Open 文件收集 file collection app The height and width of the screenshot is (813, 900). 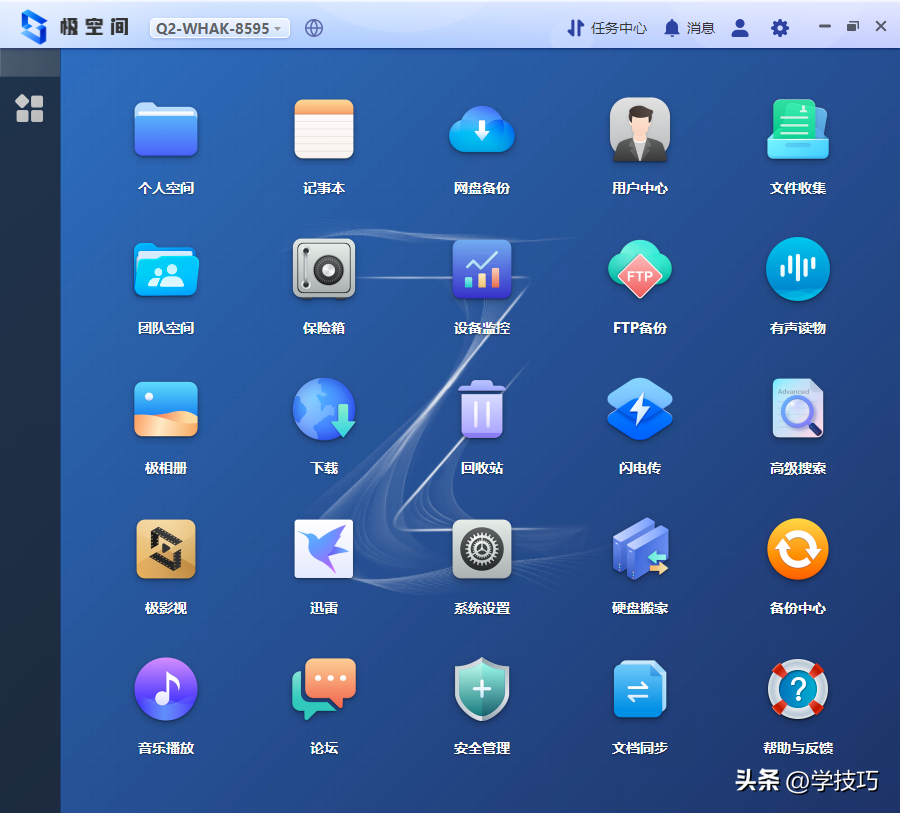coord(798,129)
